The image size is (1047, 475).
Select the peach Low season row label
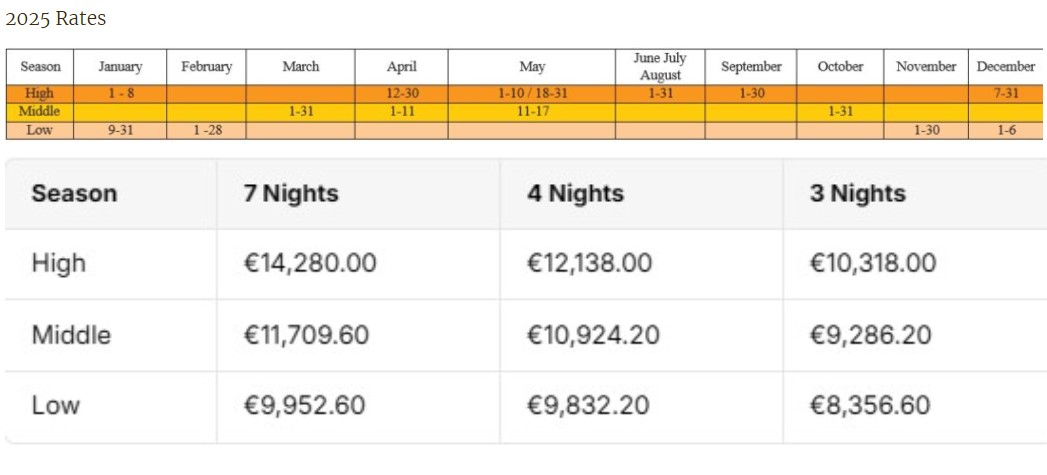[x=39, y=130]
